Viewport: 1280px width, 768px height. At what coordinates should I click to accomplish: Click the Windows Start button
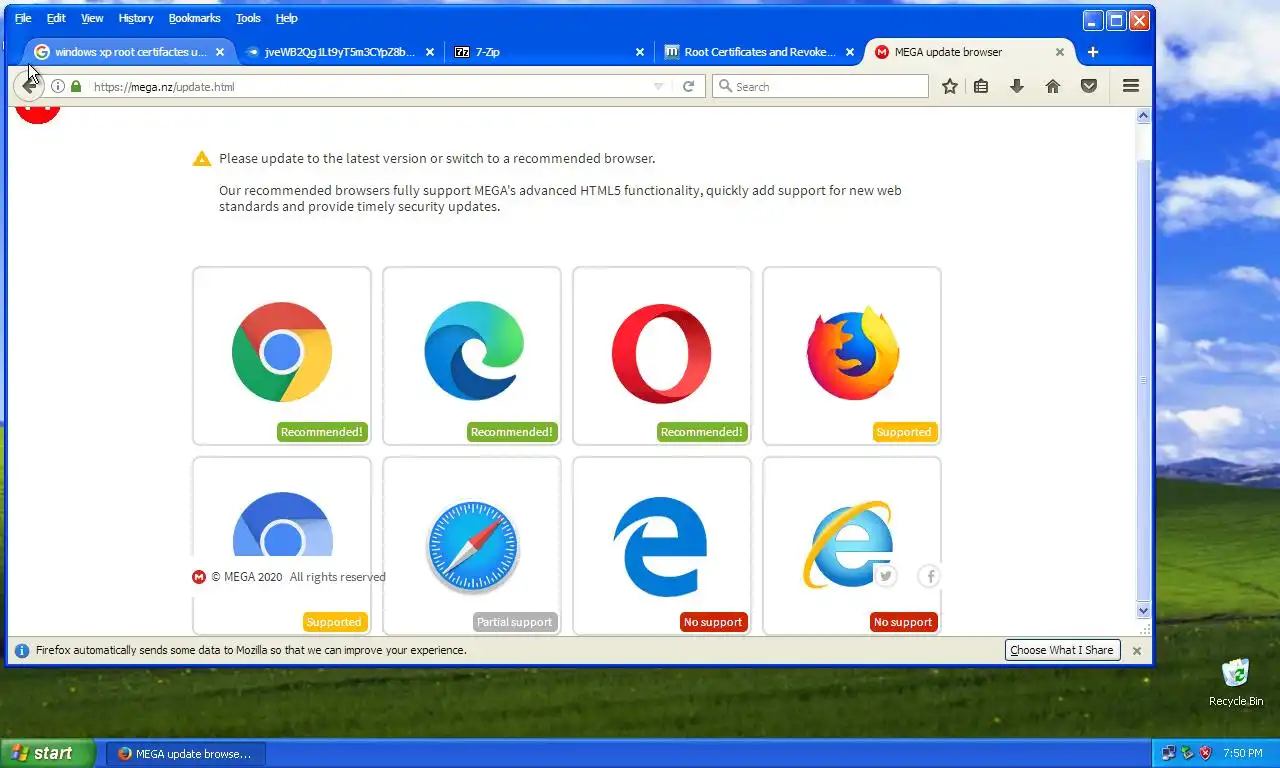point(47,753)
